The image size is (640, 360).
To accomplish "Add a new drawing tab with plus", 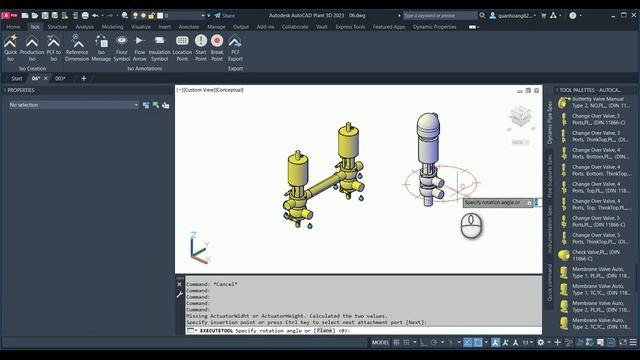I will (84, 78).
